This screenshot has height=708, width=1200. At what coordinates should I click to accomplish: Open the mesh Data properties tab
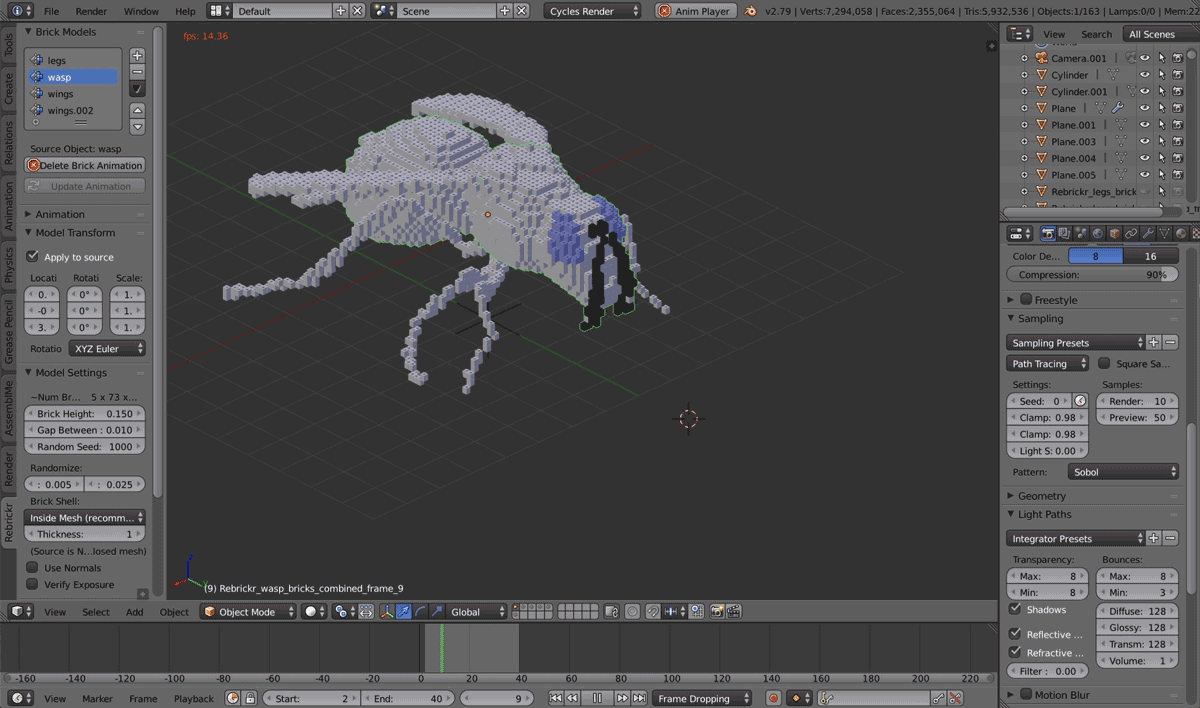[x=1164, y=233]
